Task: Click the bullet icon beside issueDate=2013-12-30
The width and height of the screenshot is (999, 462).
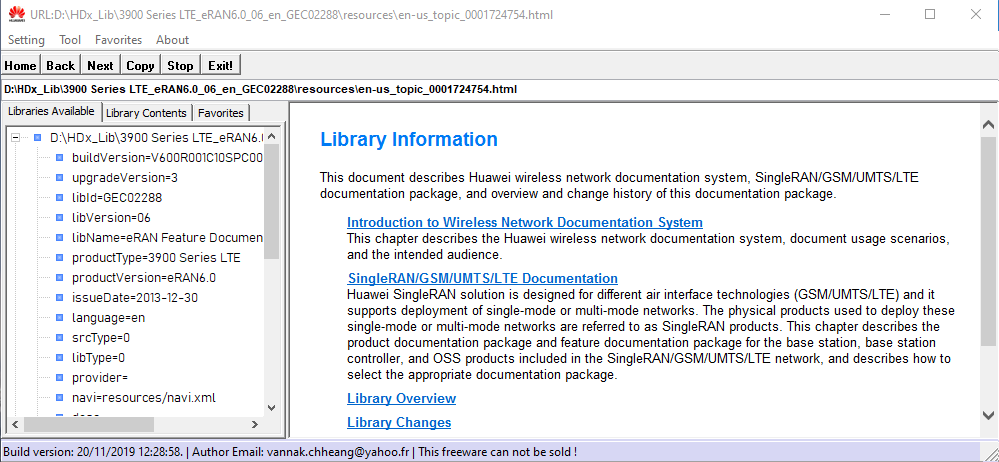Action: point(59,298)
